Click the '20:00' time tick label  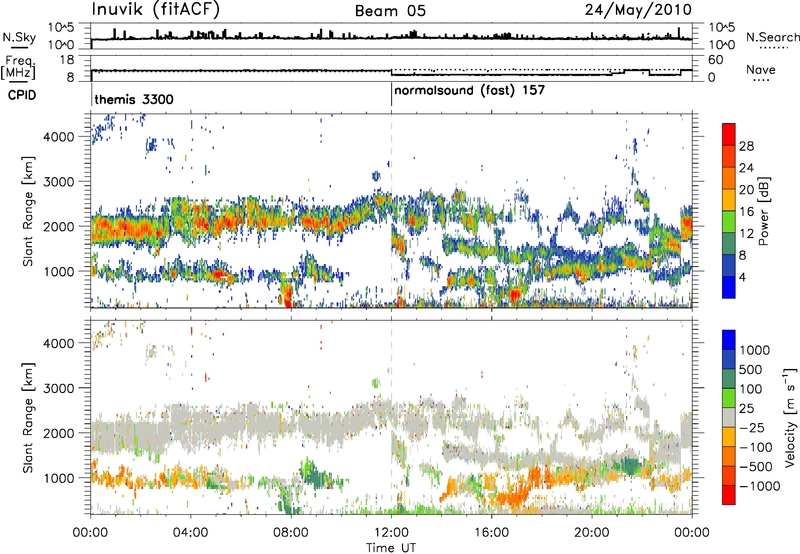click(x=591, y=533)
